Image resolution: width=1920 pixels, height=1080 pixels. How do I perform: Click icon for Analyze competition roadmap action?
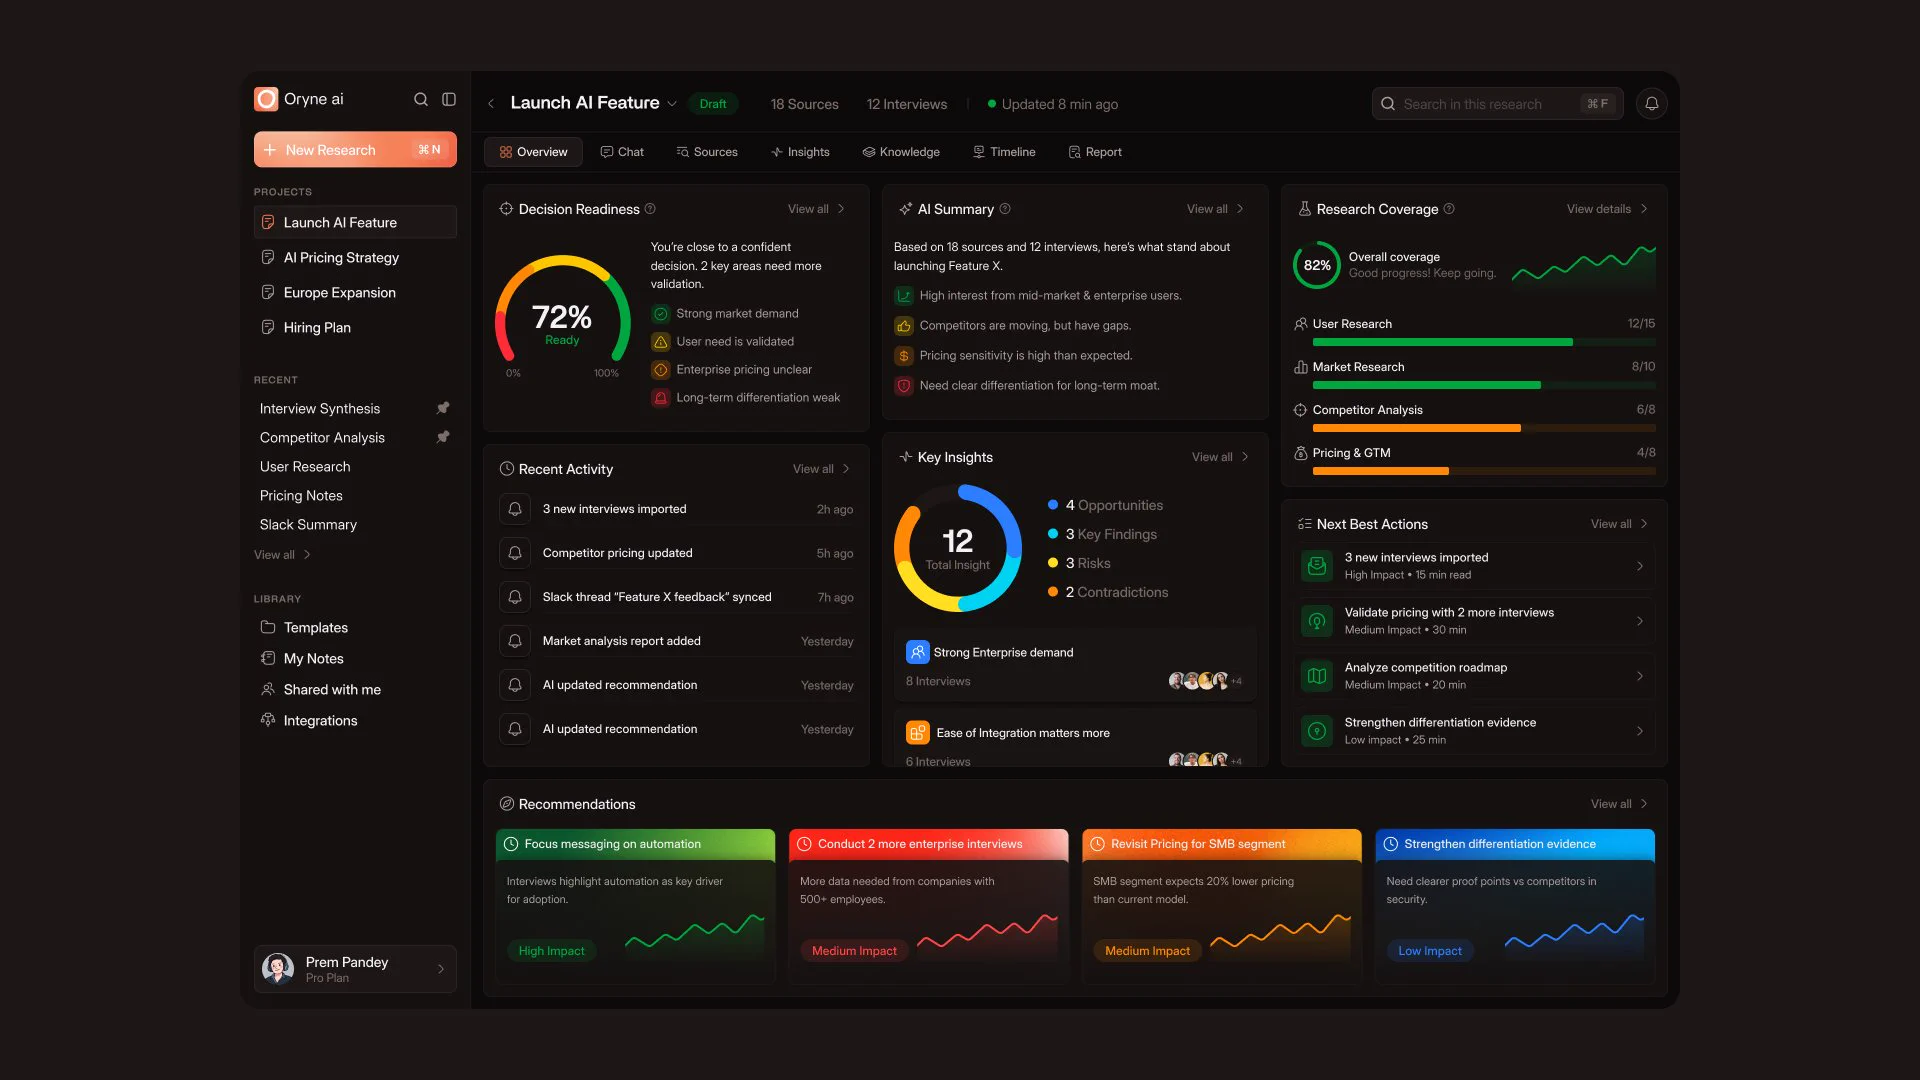[1317, 676]
